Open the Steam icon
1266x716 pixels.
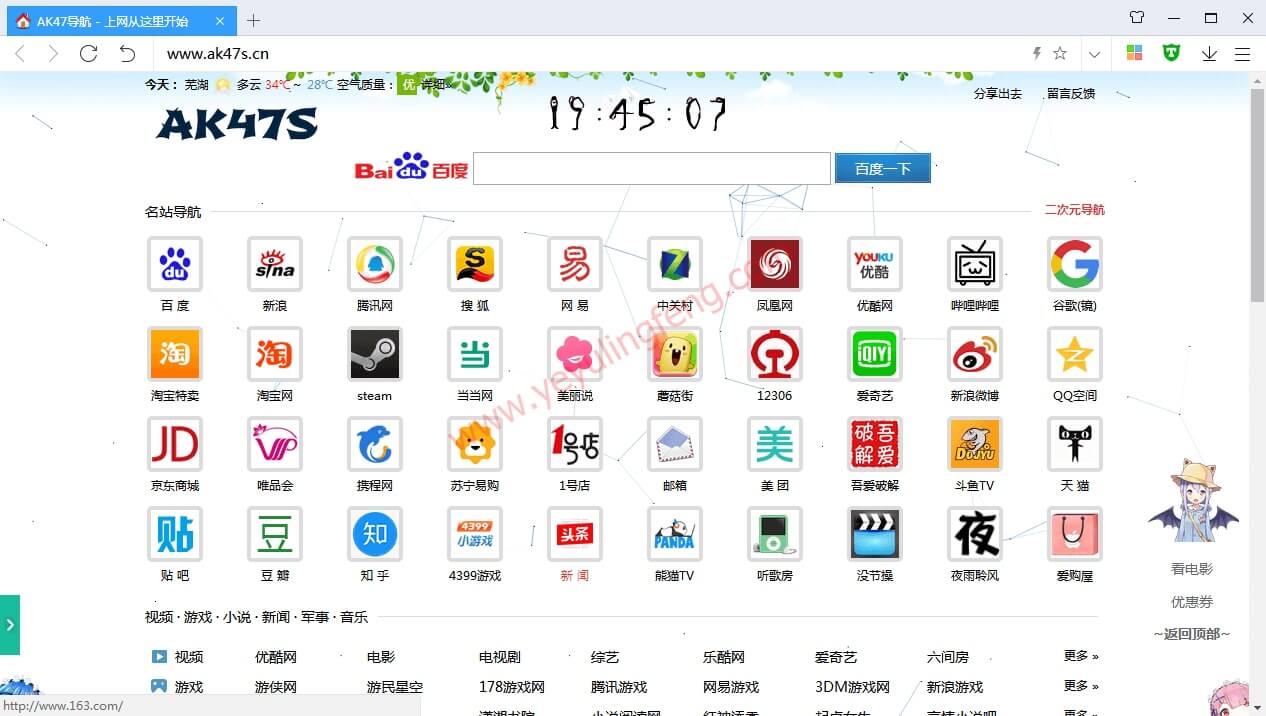[x=375, y=354]
